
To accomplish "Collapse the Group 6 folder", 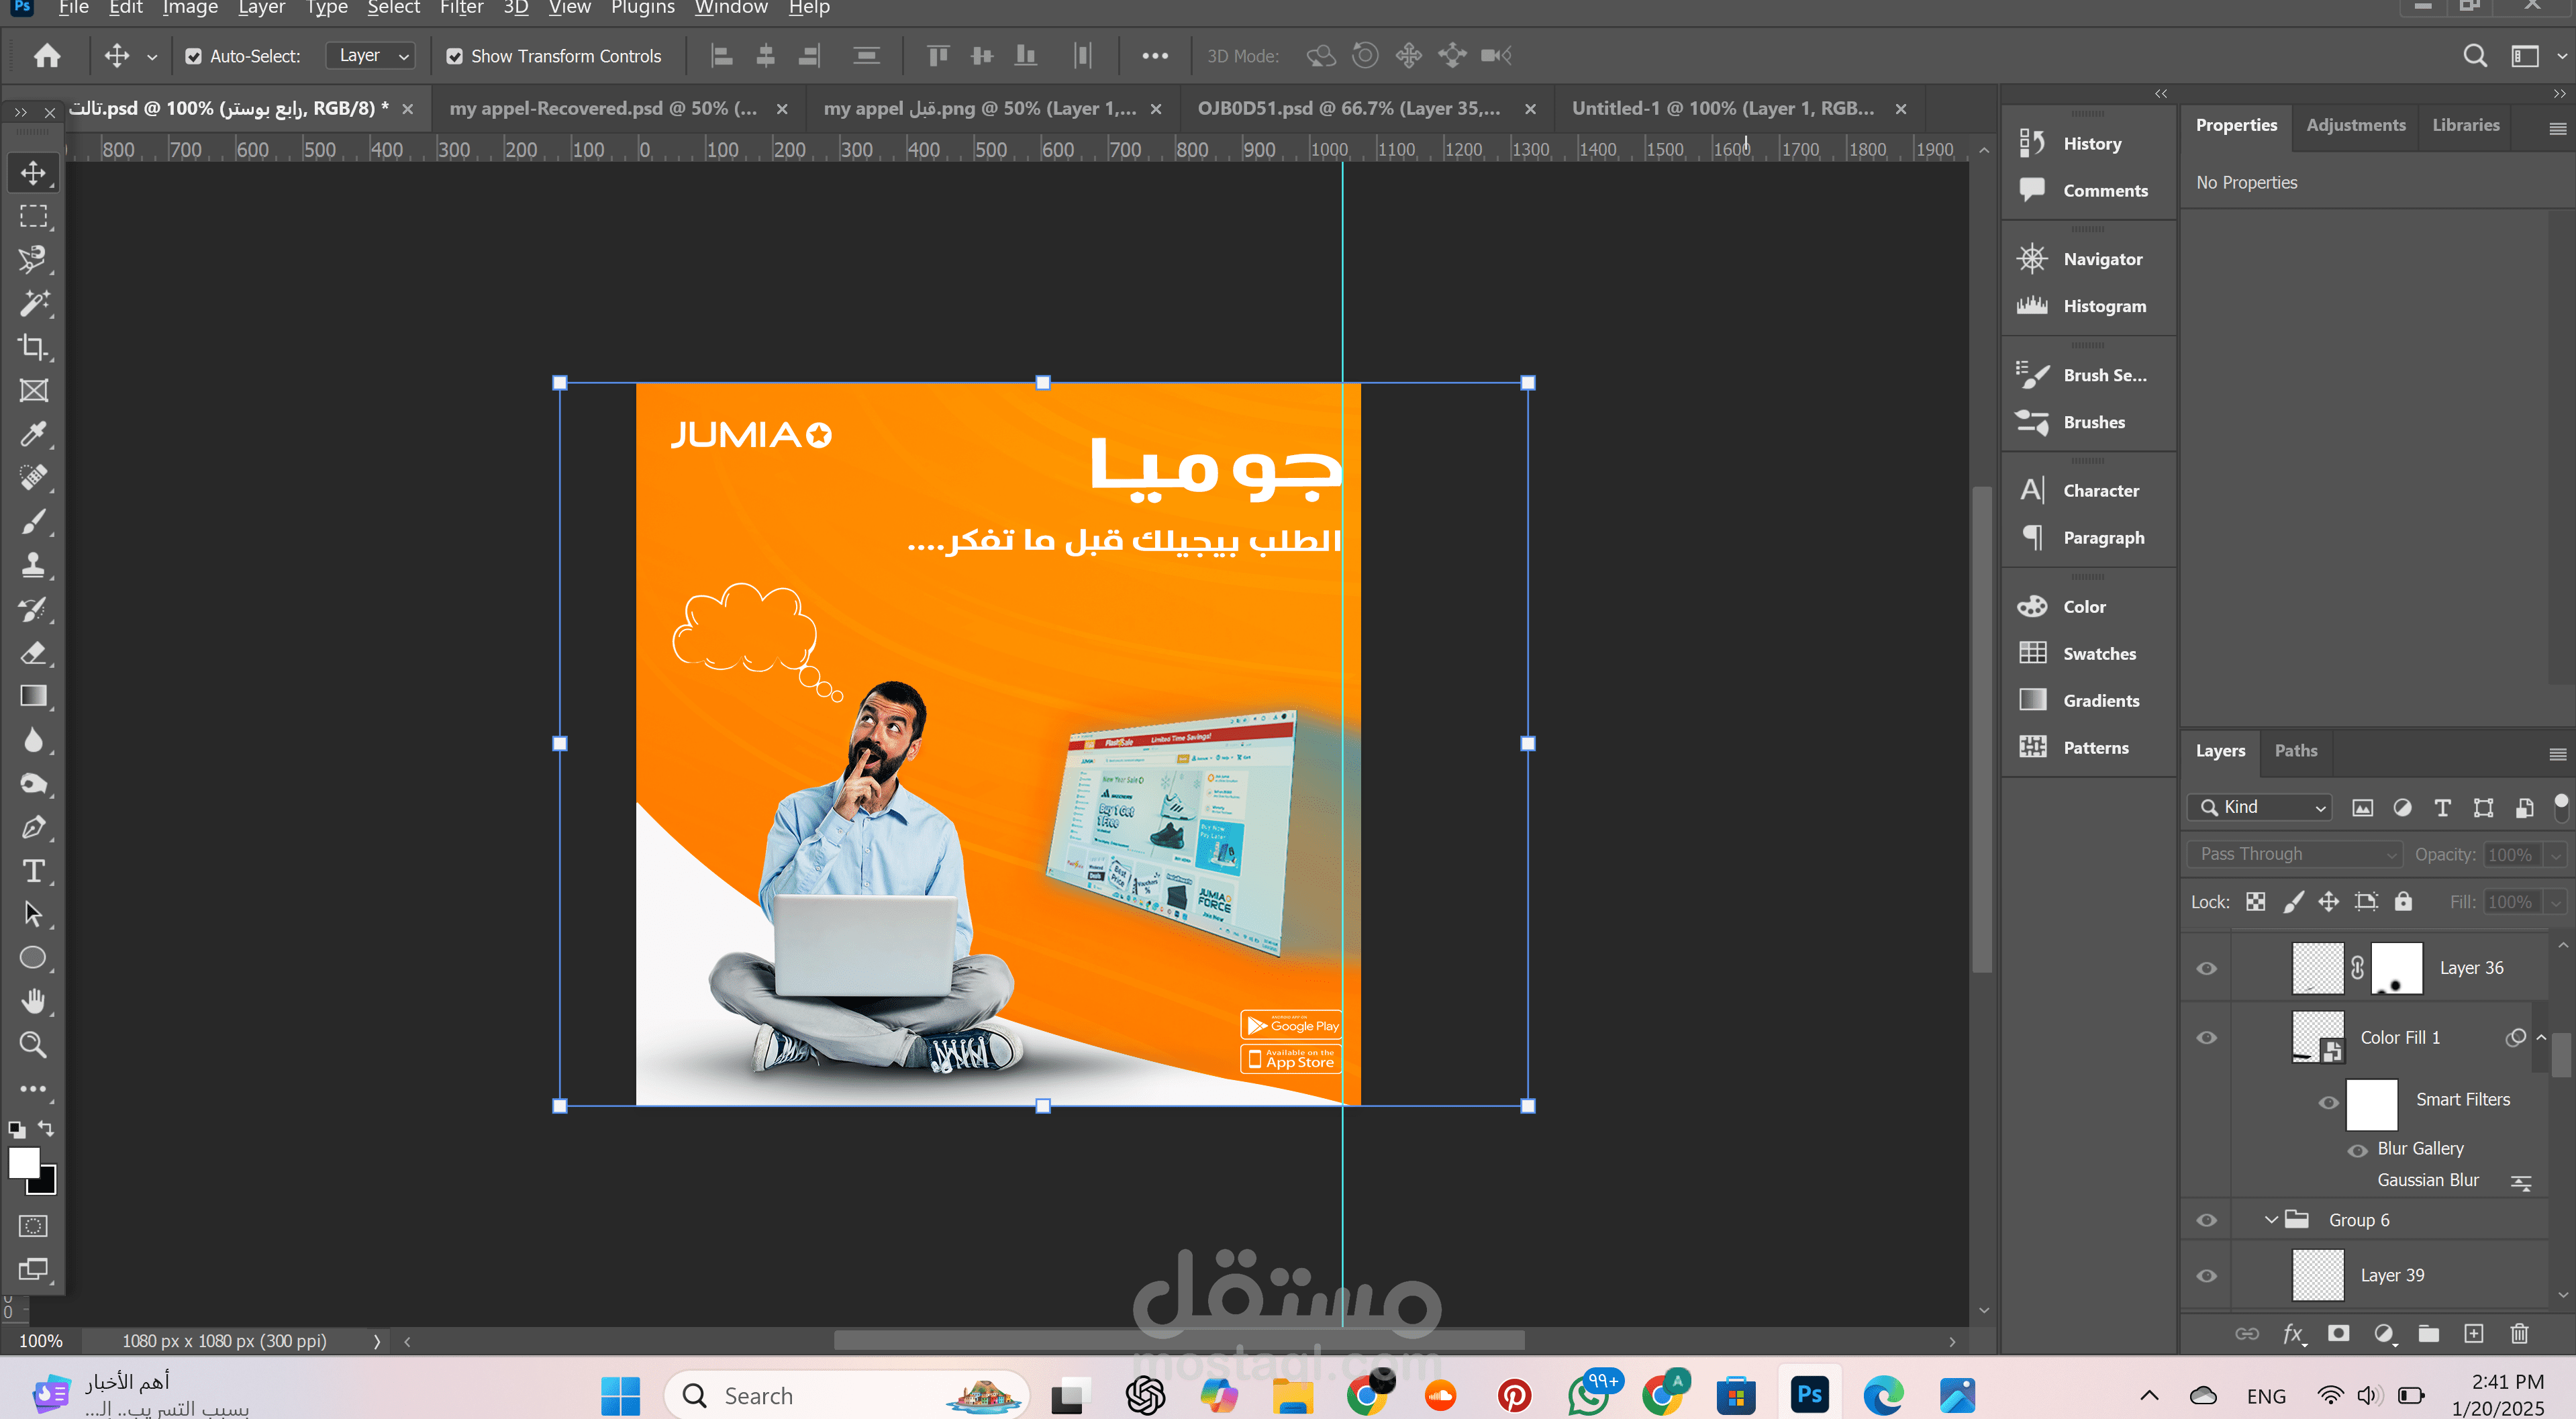I will tap(2271, 1220).
